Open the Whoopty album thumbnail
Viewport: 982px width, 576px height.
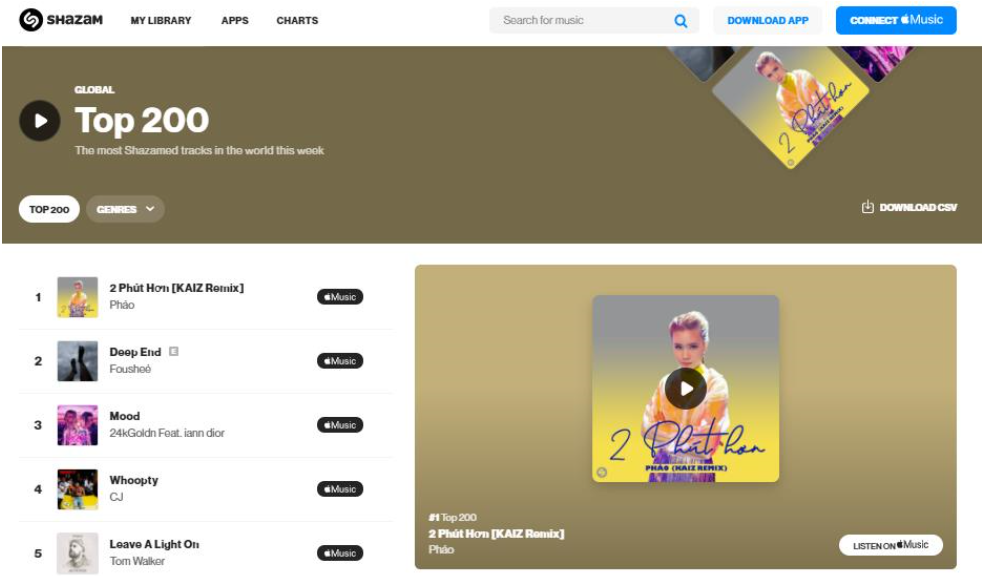pyautogui.click(x=78, y=489)
